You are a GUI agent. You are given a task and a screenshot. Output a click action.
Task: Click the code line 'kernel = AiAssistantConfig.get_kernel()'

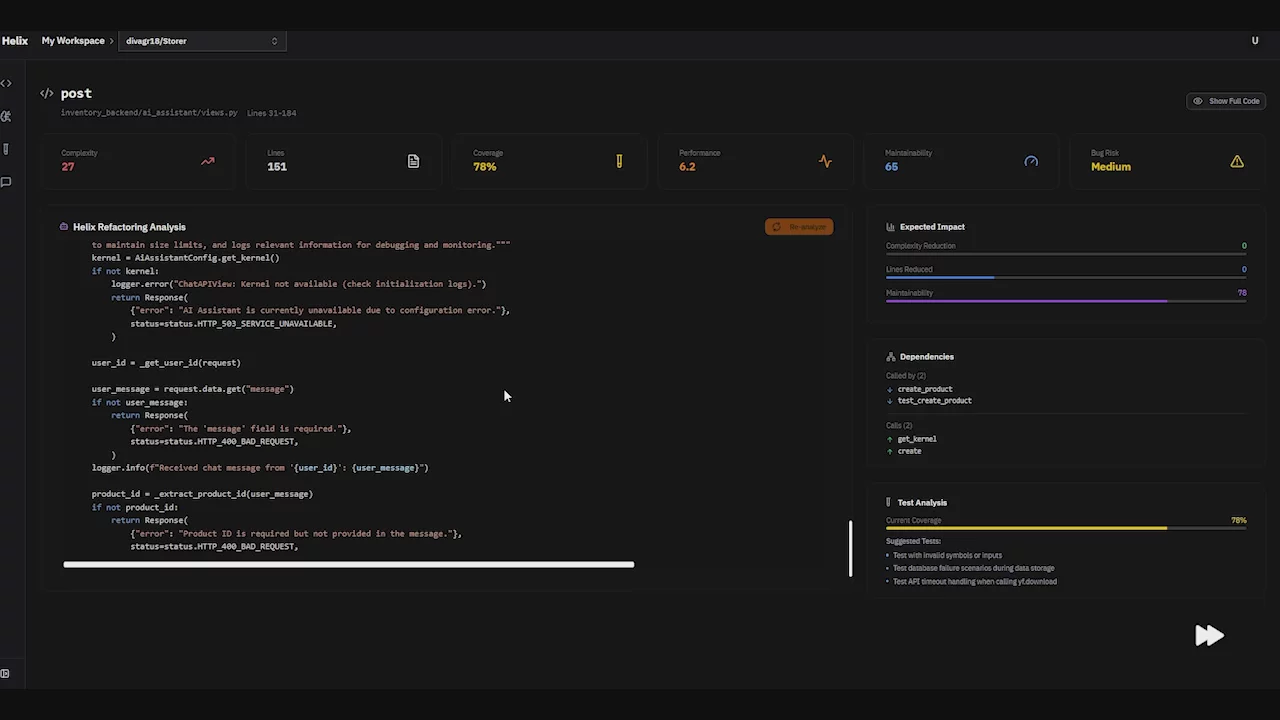(x=185, y=258)
